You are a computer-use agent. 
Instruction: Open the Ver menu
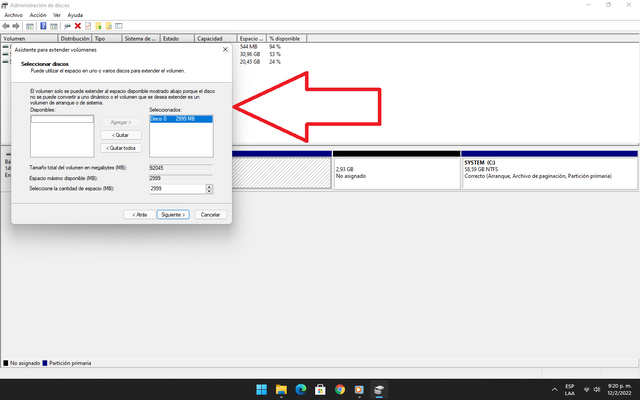pyautogui.click(x=57, y=15)
